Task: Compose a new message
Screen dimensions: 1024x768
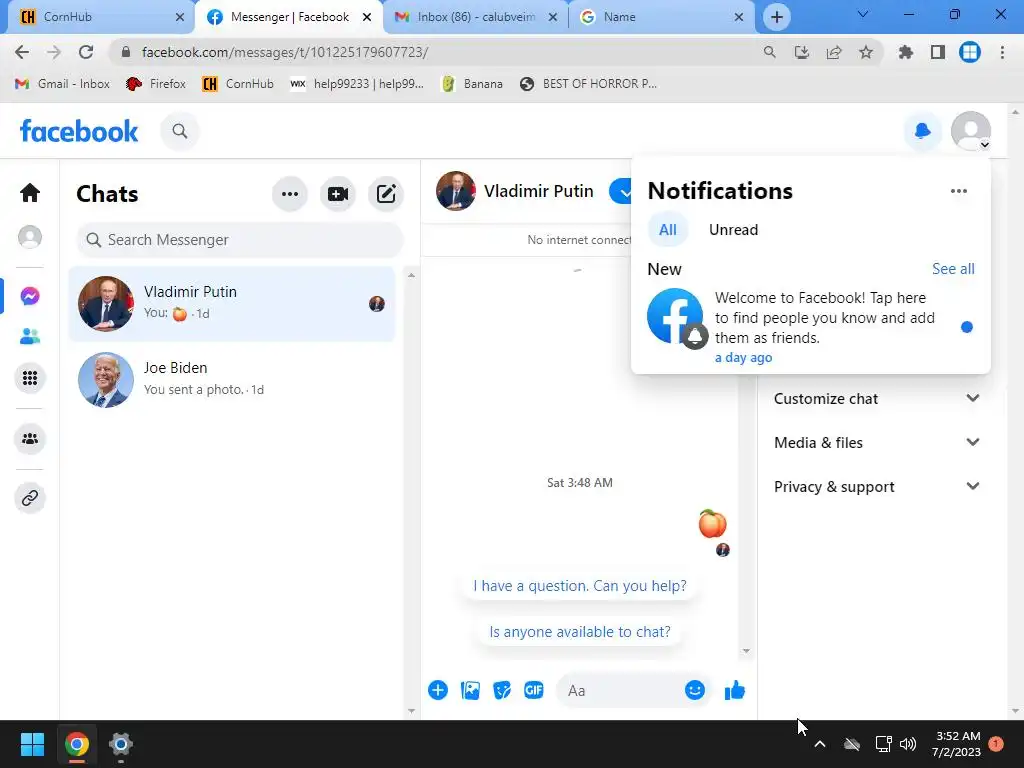Action: point(386,194)
